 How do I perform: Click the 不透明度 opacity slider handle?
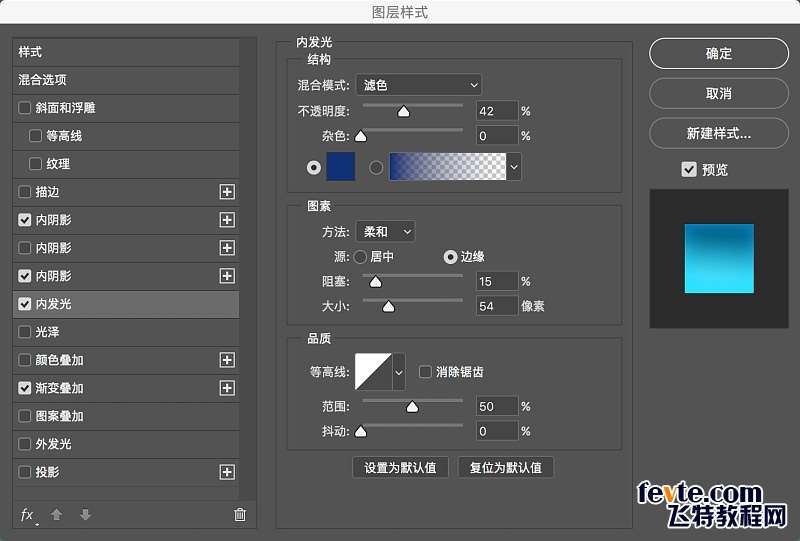coord(404,111)
